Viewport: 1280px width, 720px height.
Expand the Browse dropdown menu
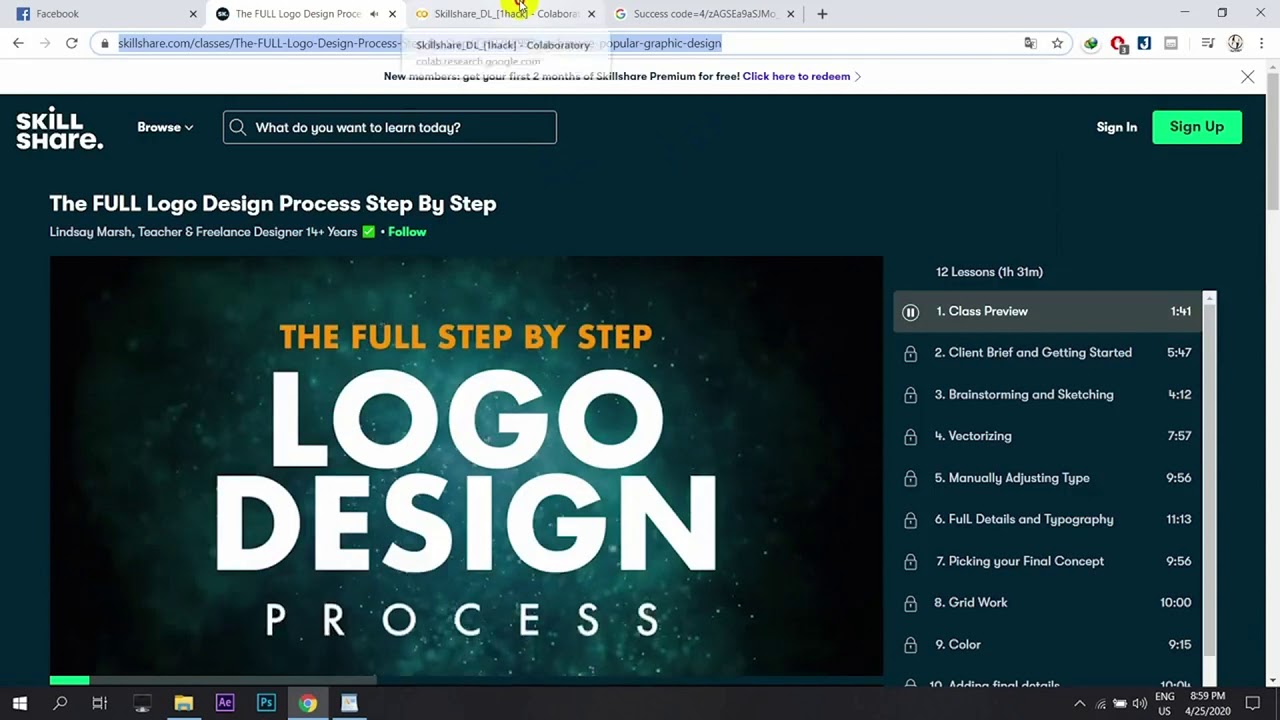pyautogui.click(x=165, y=127)
